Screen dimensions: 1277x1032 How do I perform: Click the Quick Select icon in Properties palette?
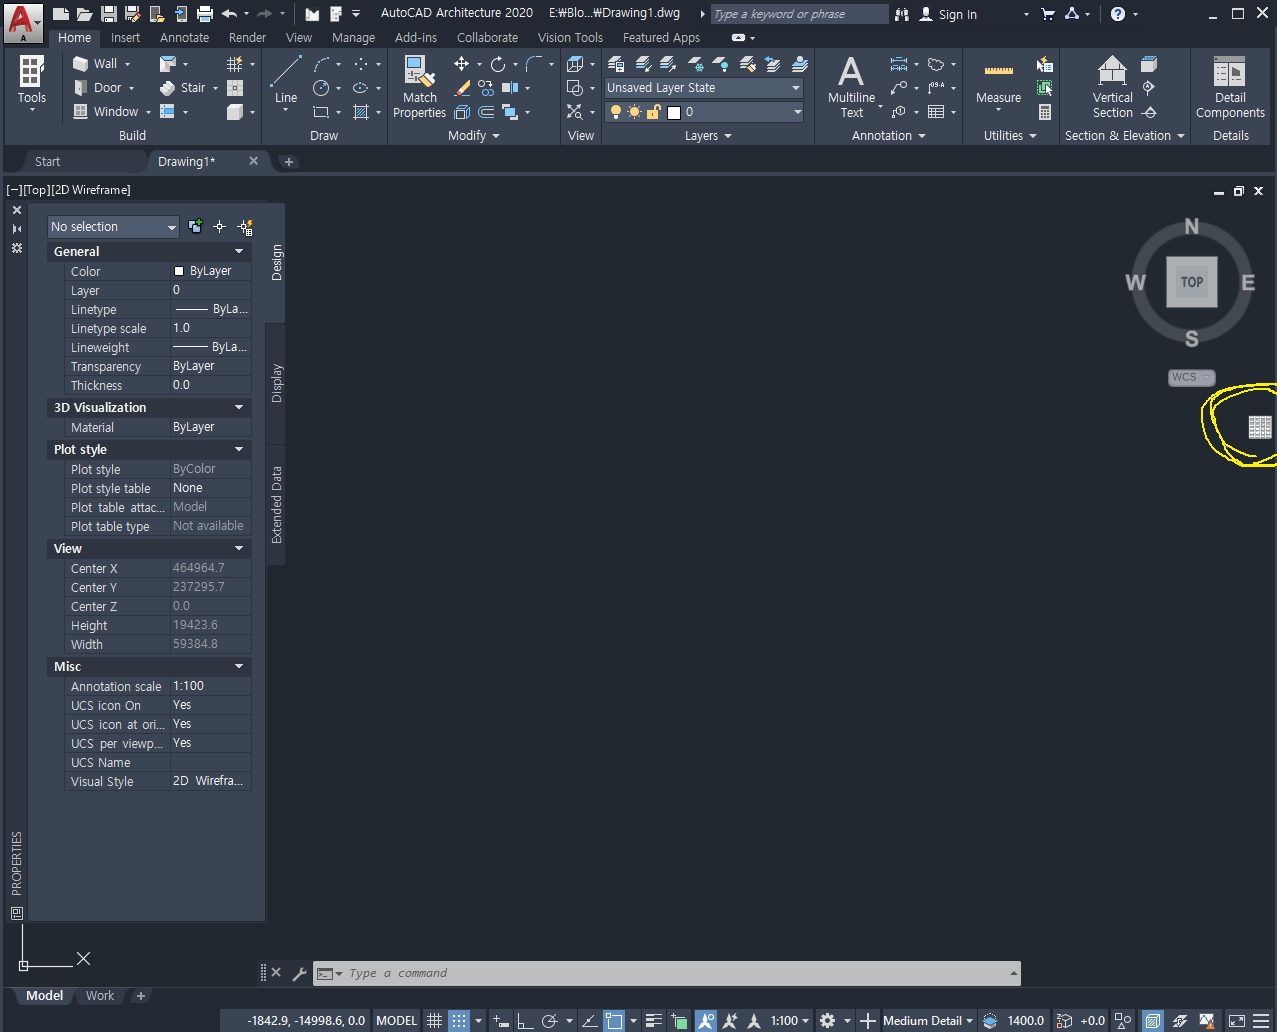point(245,227)
